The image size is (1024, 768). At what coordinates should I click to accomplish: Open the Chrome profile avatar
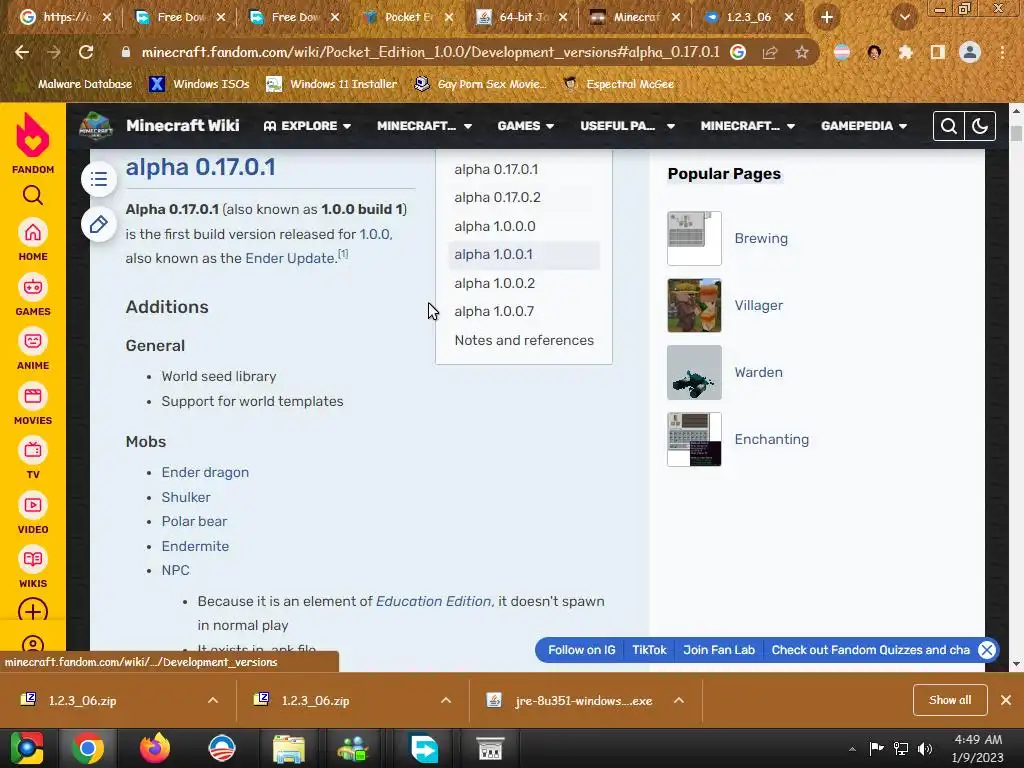970,52
